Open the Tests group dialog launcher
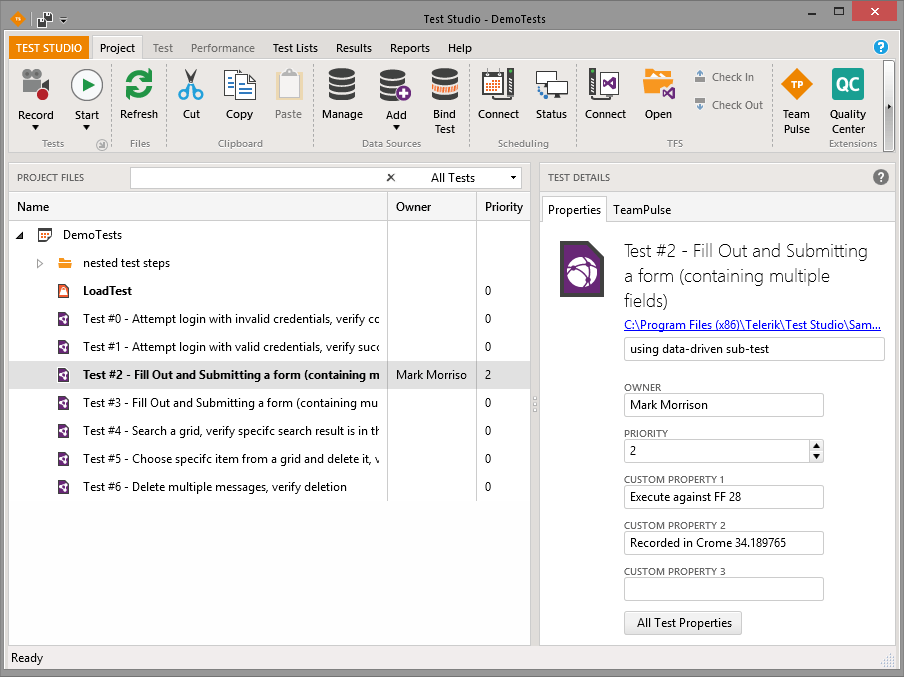 coord(101,145)
